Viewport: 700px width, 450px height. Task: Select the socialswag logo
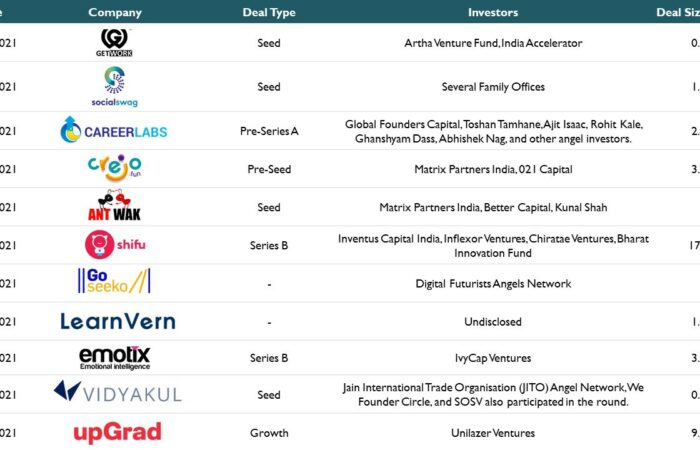(x=114, y=87)
